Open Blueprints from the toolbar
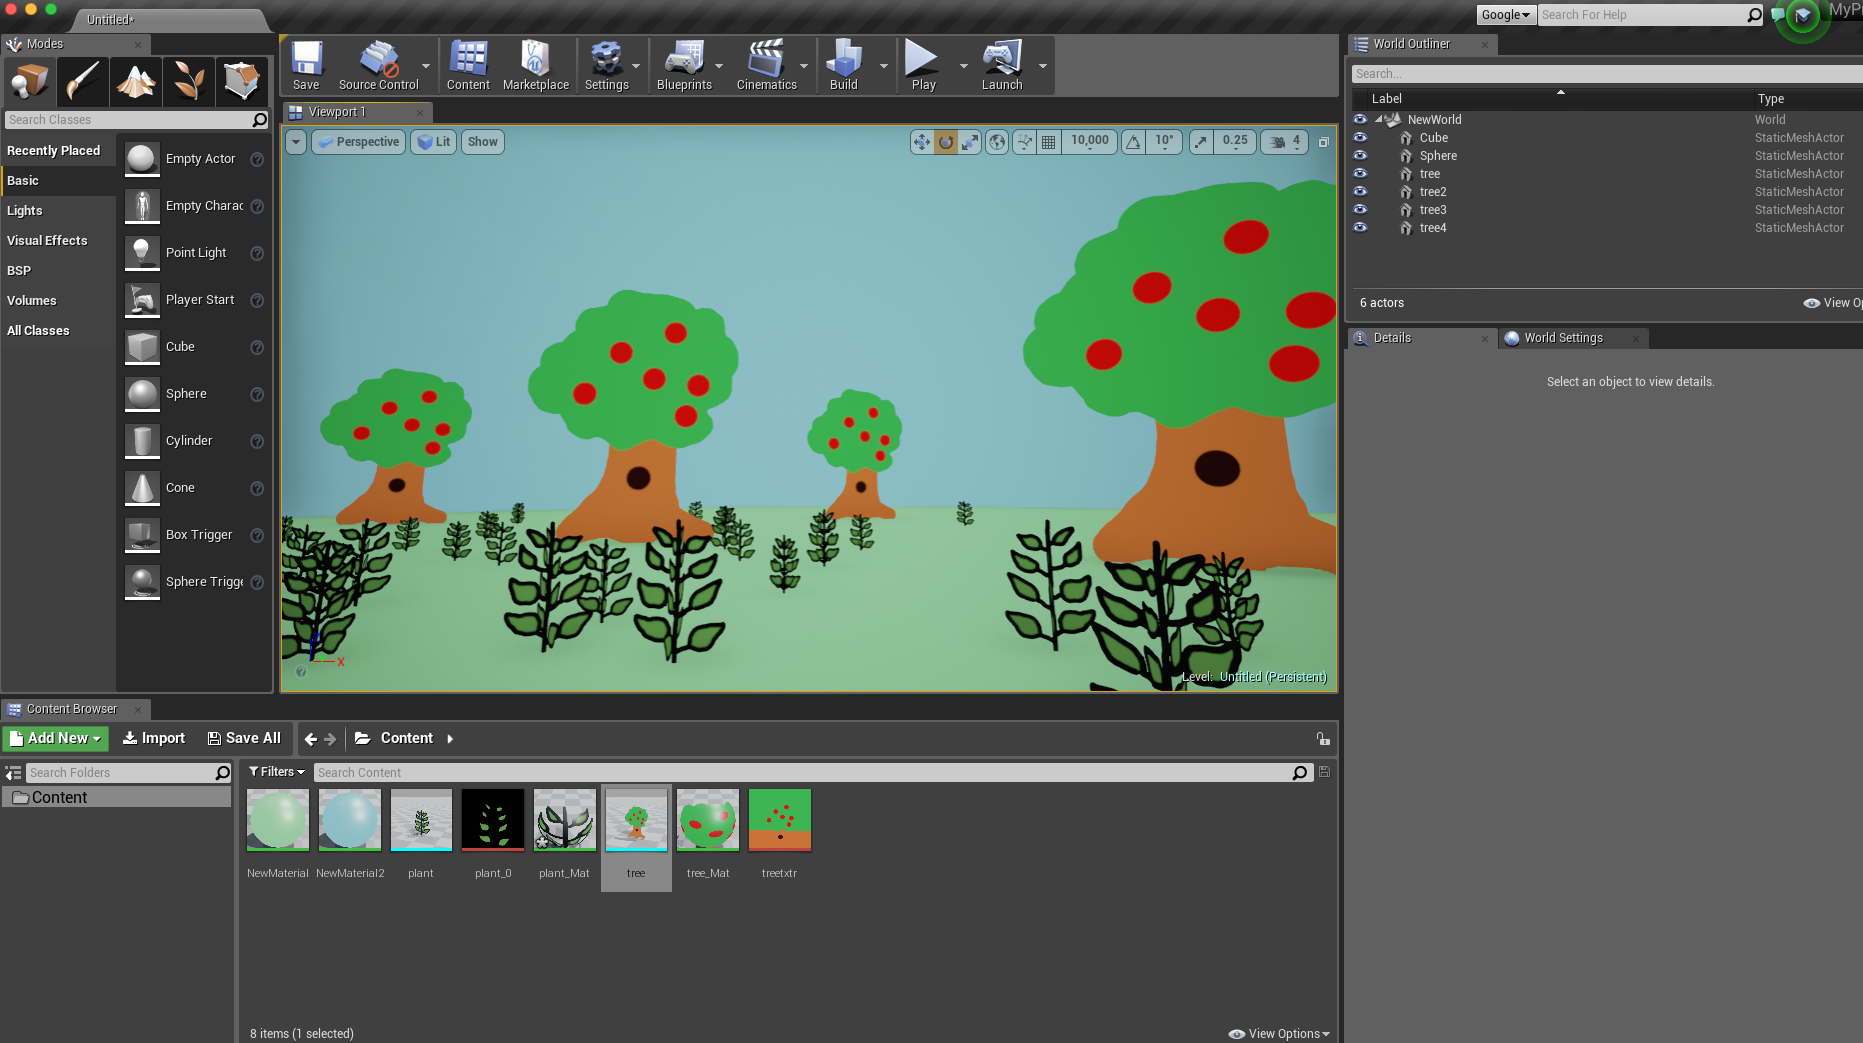The image size is (1863, 1043). (684, 66)
